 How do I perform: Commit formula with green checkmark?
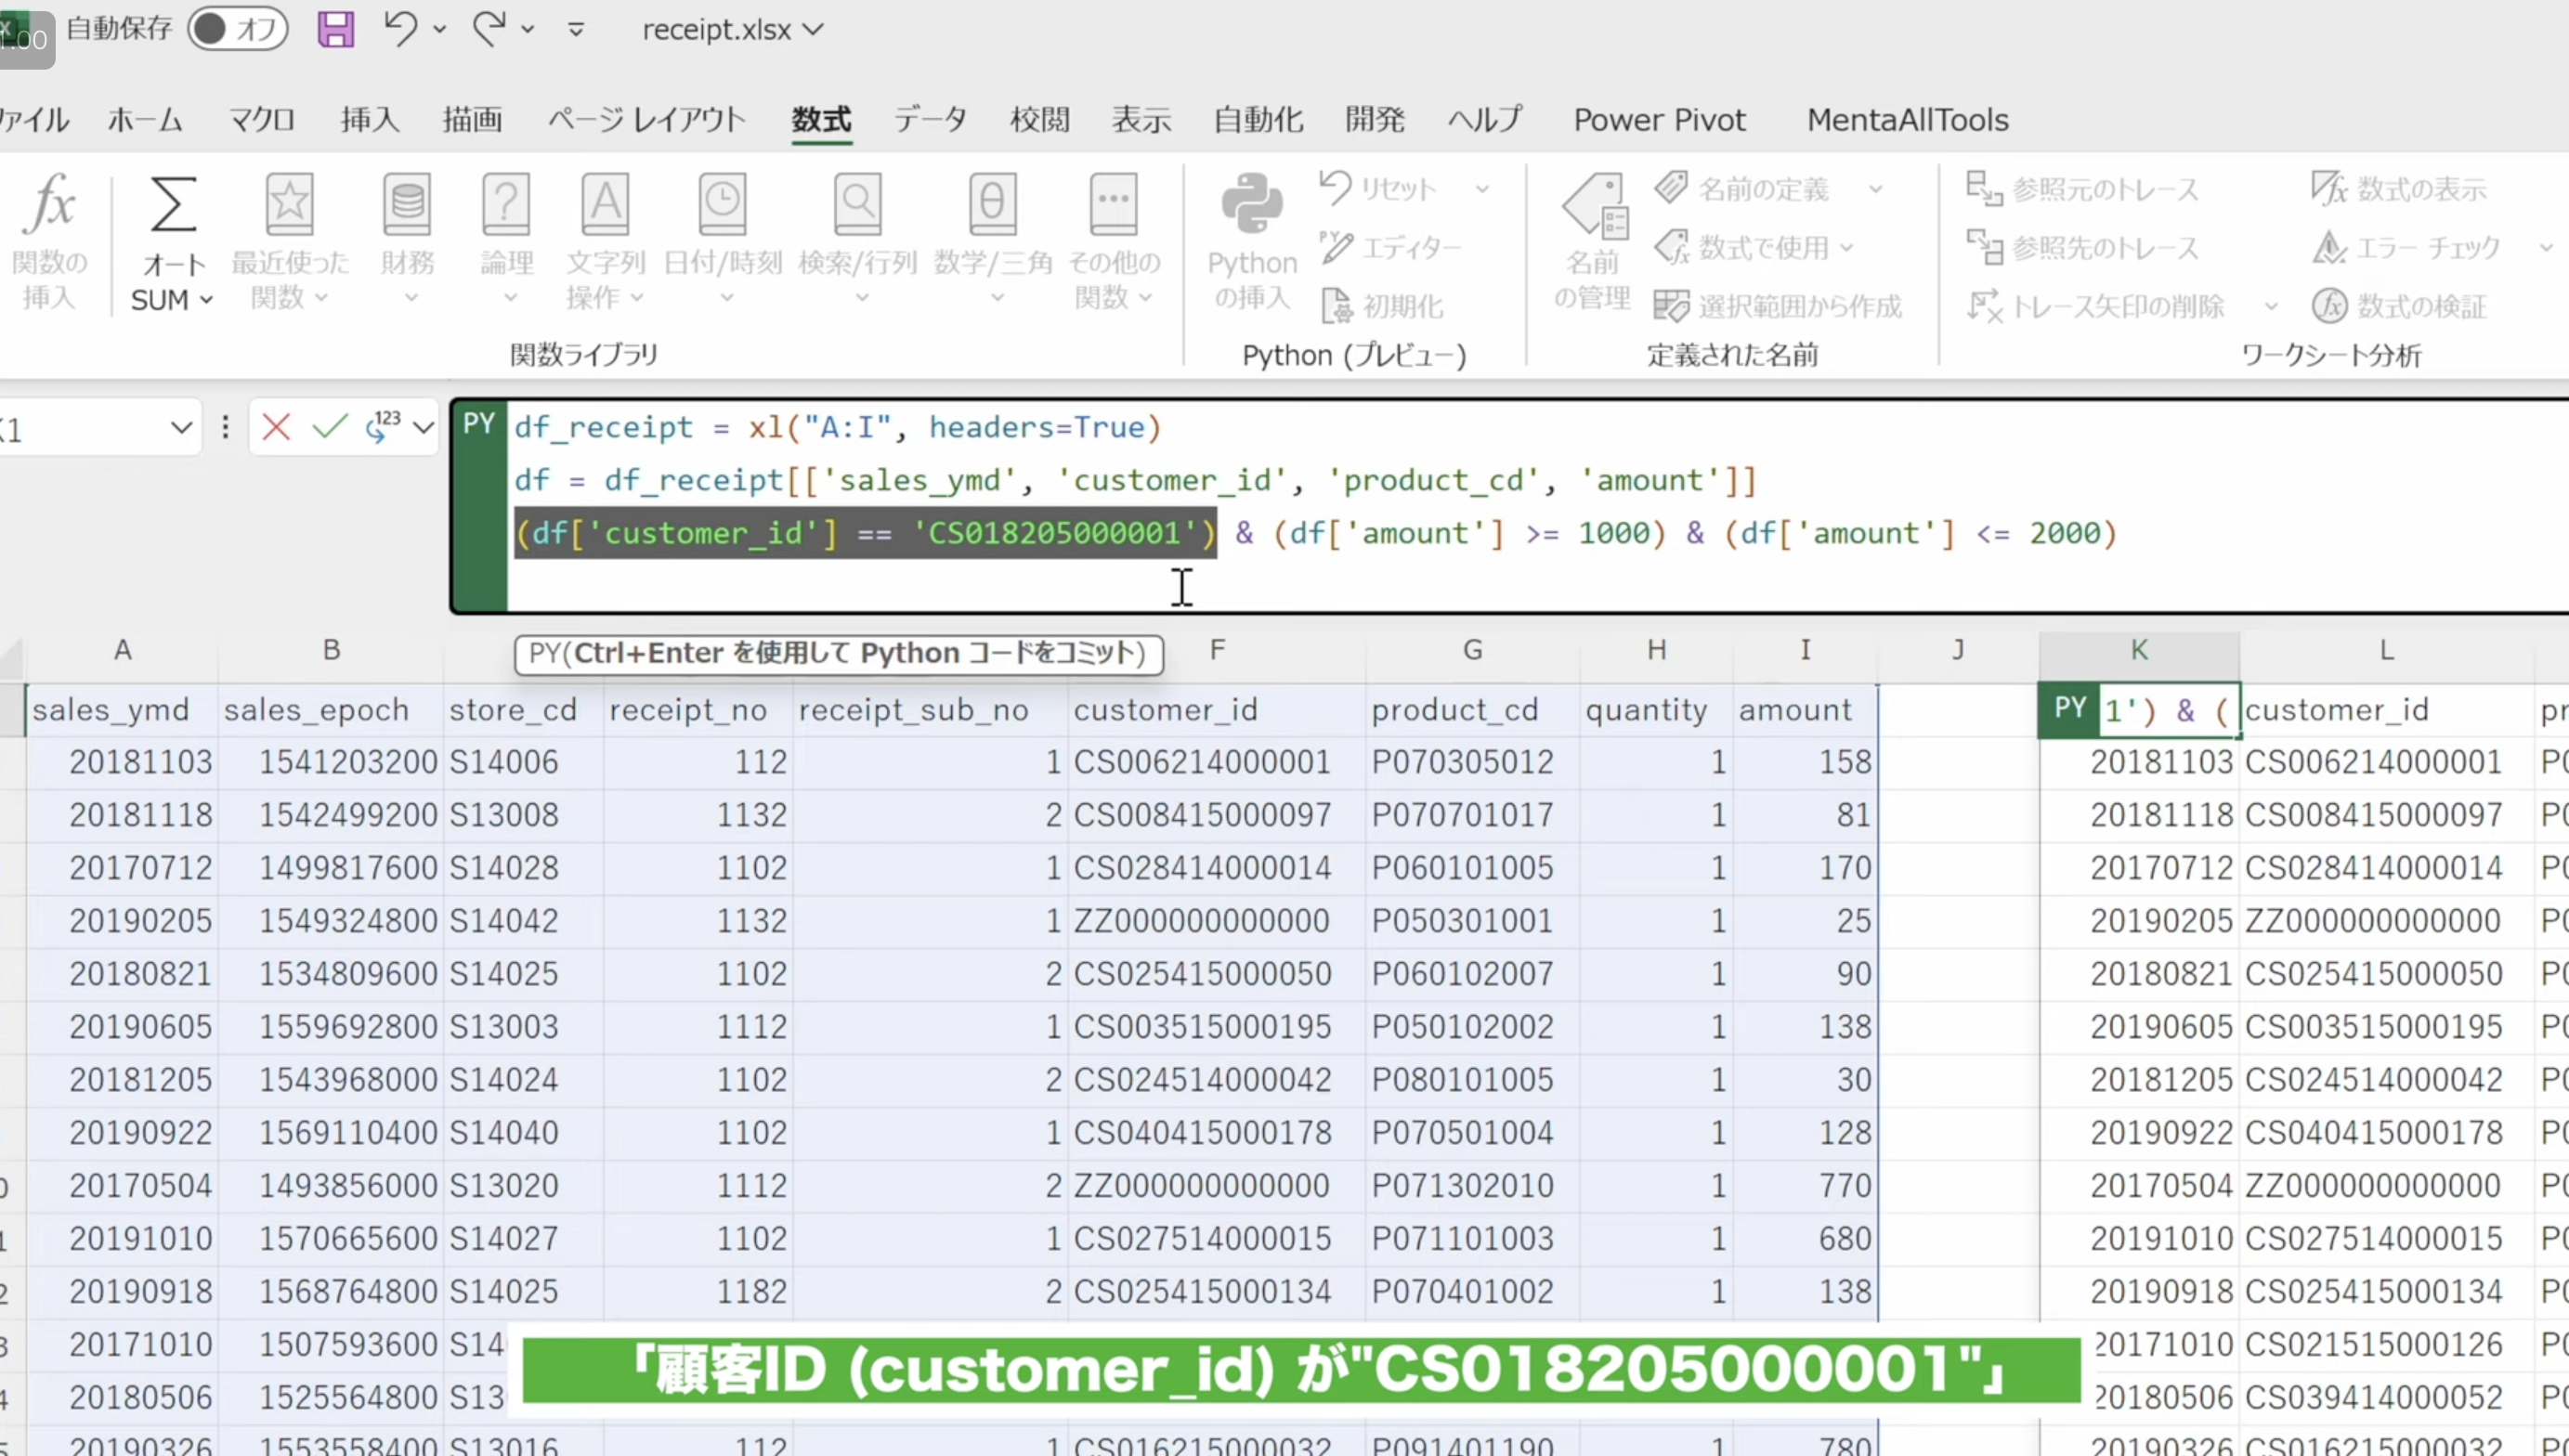point(330,428)
